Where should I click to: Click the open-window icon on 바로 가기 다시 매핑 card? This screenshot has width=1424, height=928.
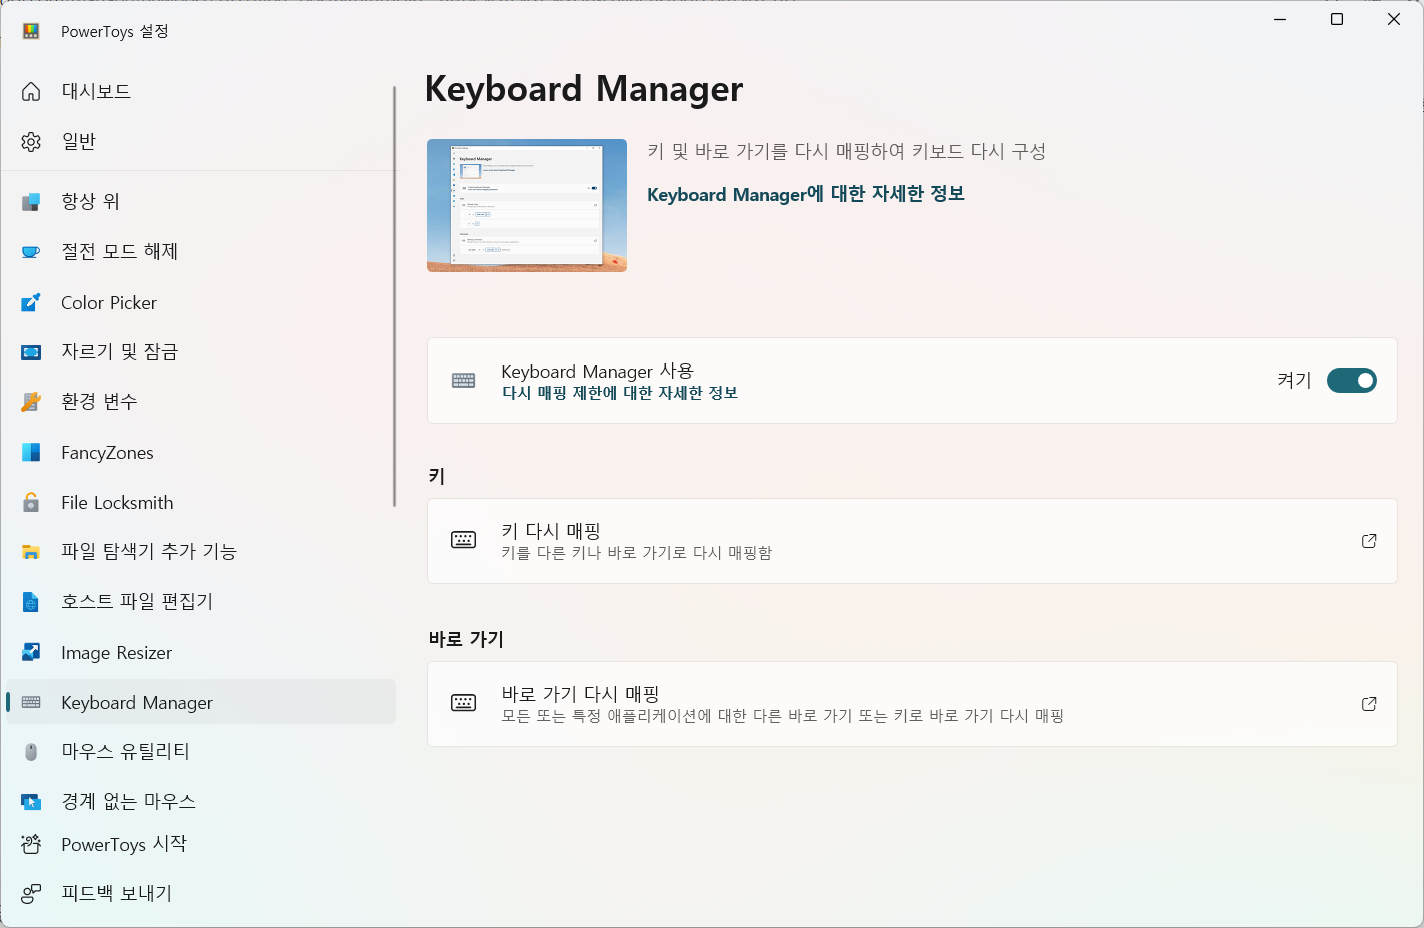(1369, 704)
